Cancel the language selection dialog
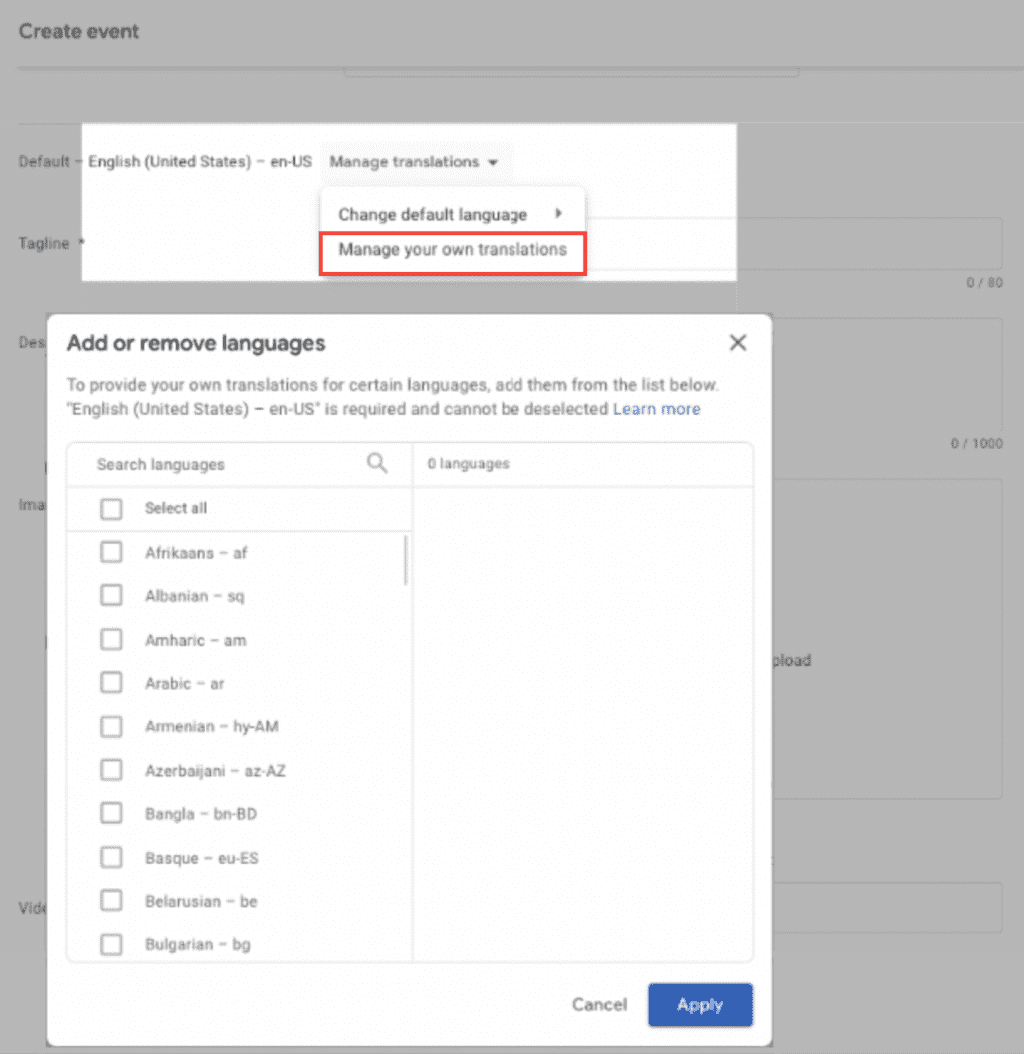Viewport: 1024px width, 1054px height. (x=599, y=1005)
